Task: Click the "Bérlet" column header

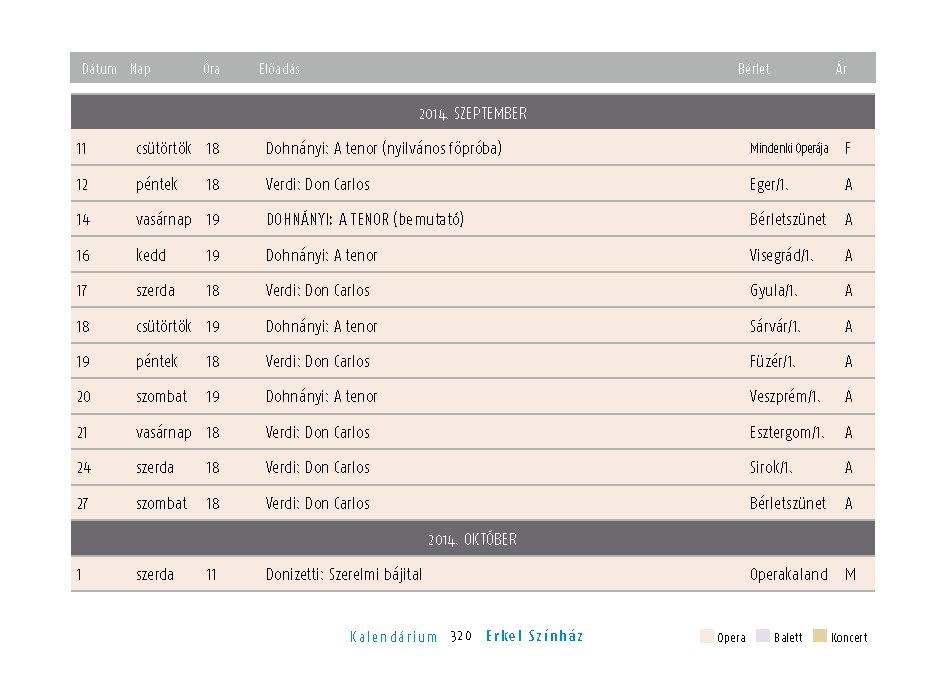Action: (754, 69)
